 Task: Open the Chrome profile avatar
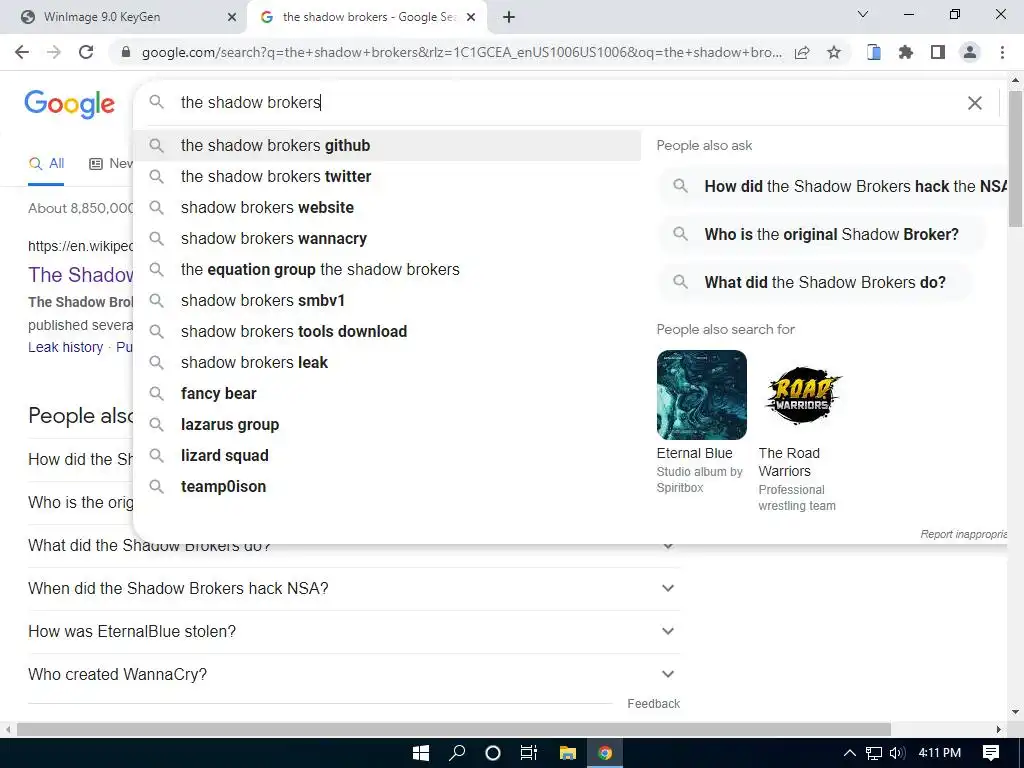pyautogui.click(x=970, y=52)
